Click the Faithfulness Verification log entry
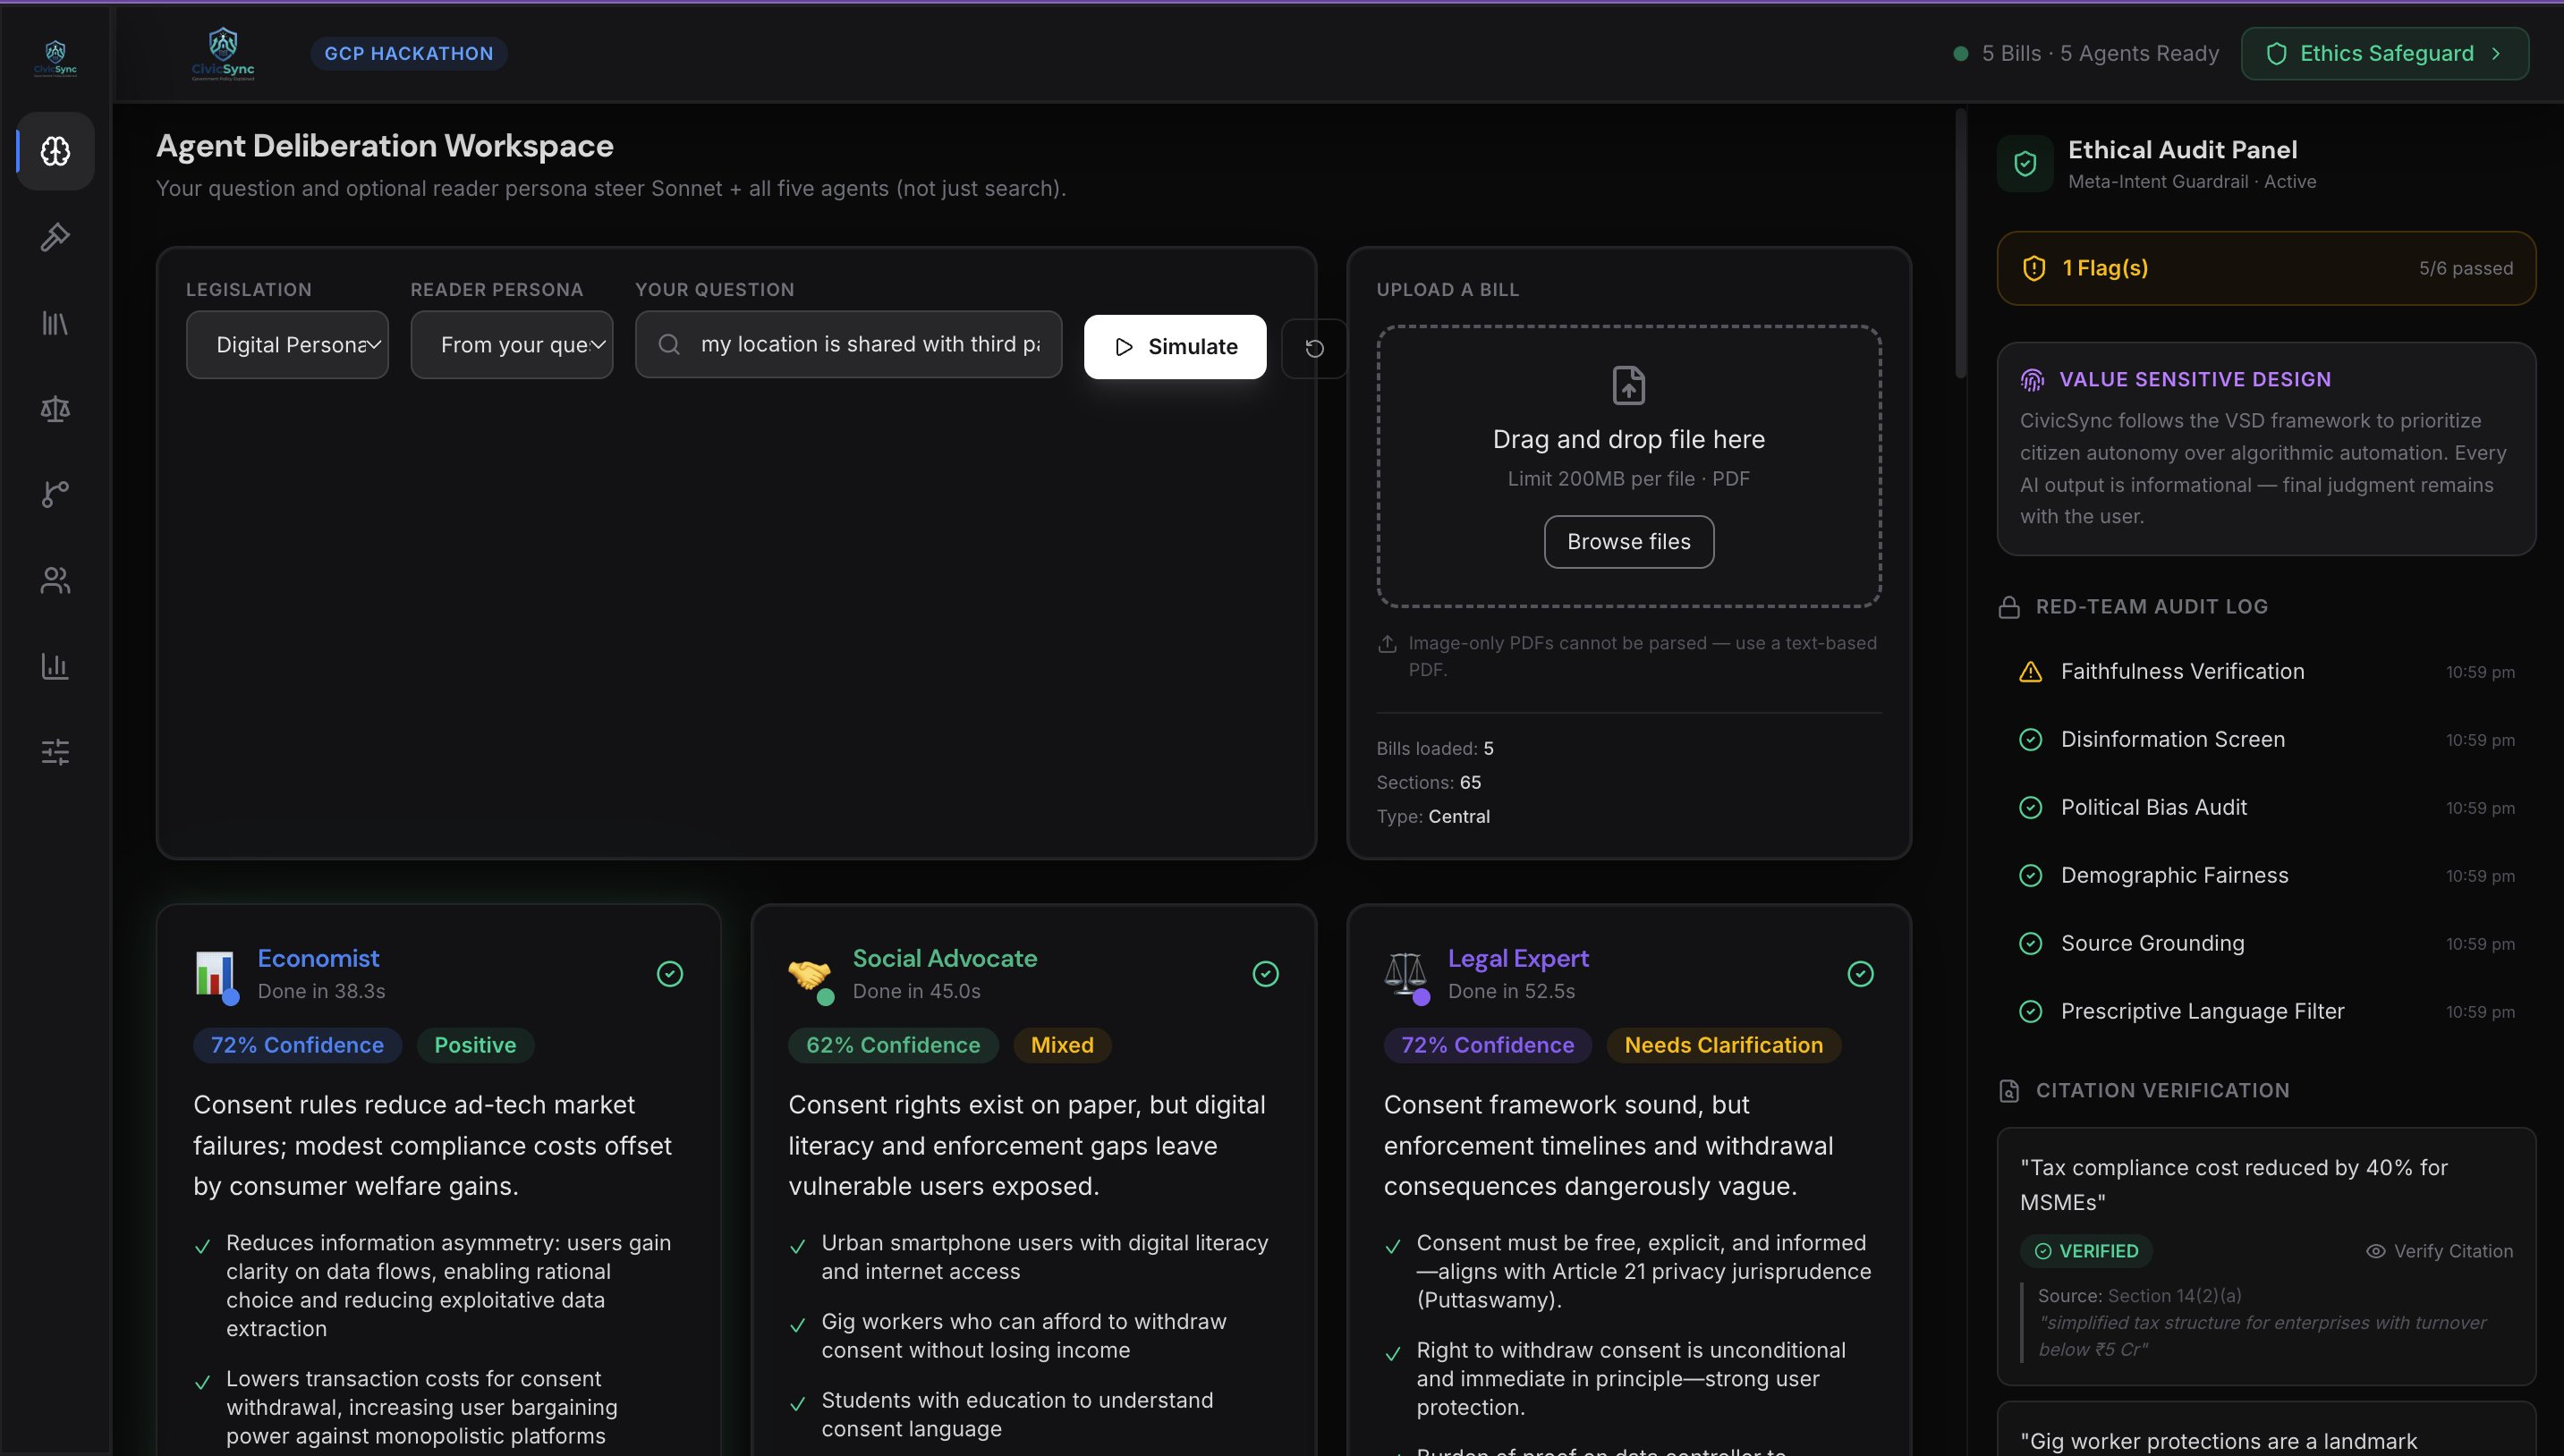This screenshot has width=2564, height=1456. click(x=2266, y=672)
